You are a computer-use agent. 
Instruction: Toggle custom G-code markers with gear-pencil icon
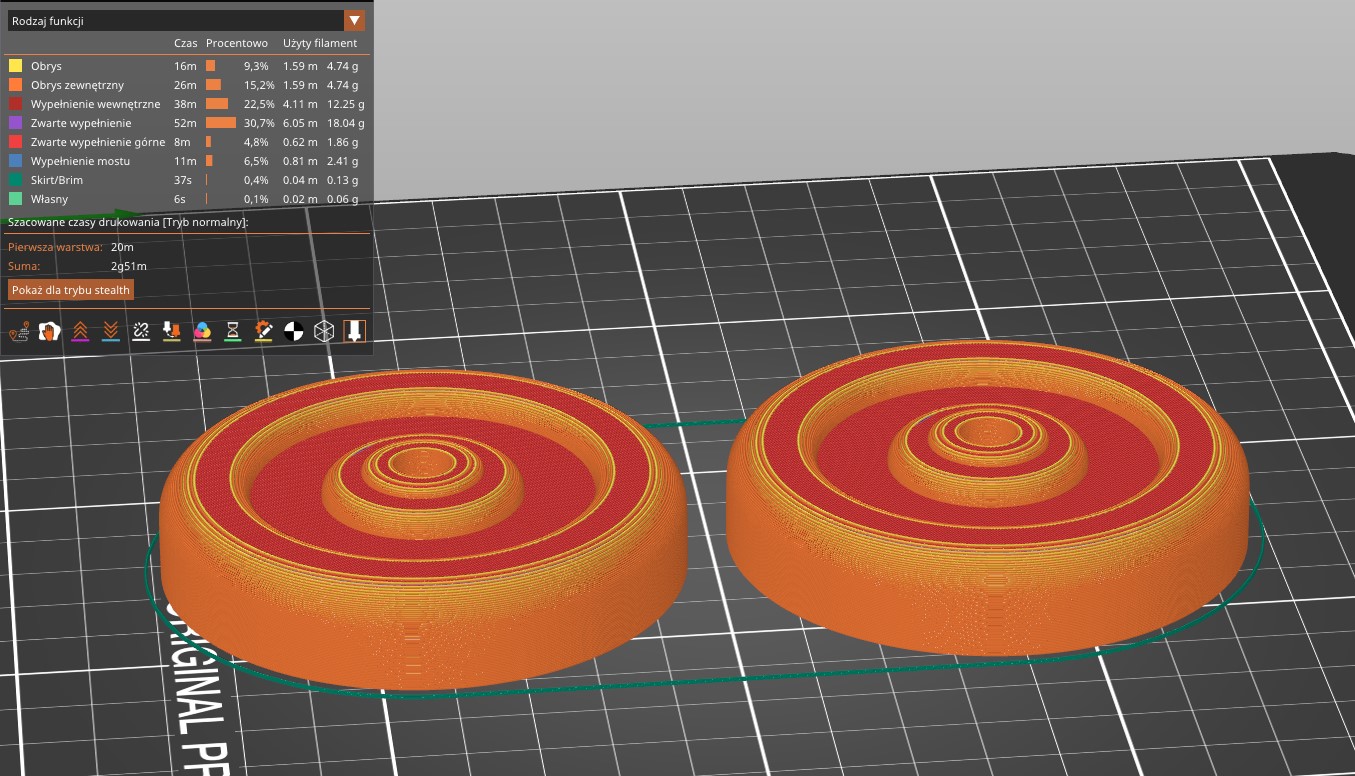click(x=263, y=331)
